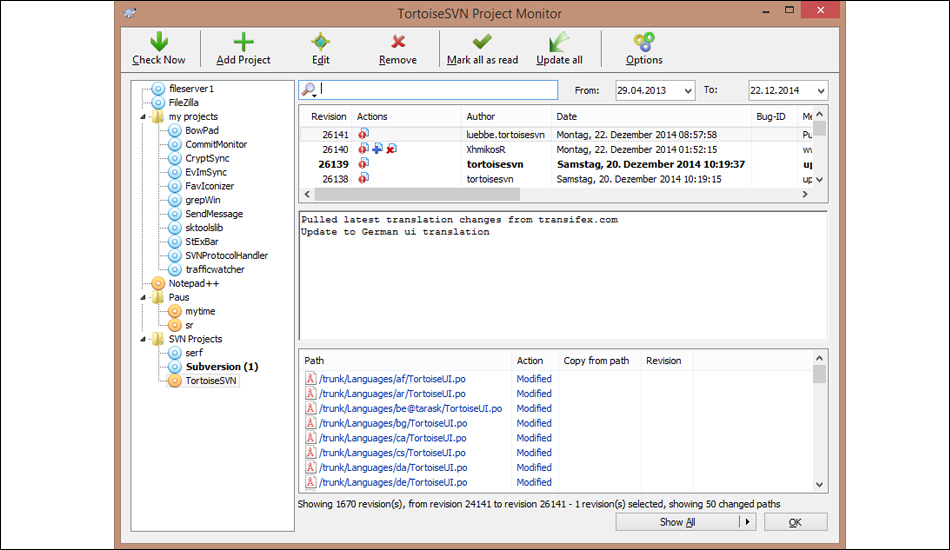950x550 pixels.
Task: Select the luebbe.tortoisesvn author cell
Action: click(x=505, y=134)
